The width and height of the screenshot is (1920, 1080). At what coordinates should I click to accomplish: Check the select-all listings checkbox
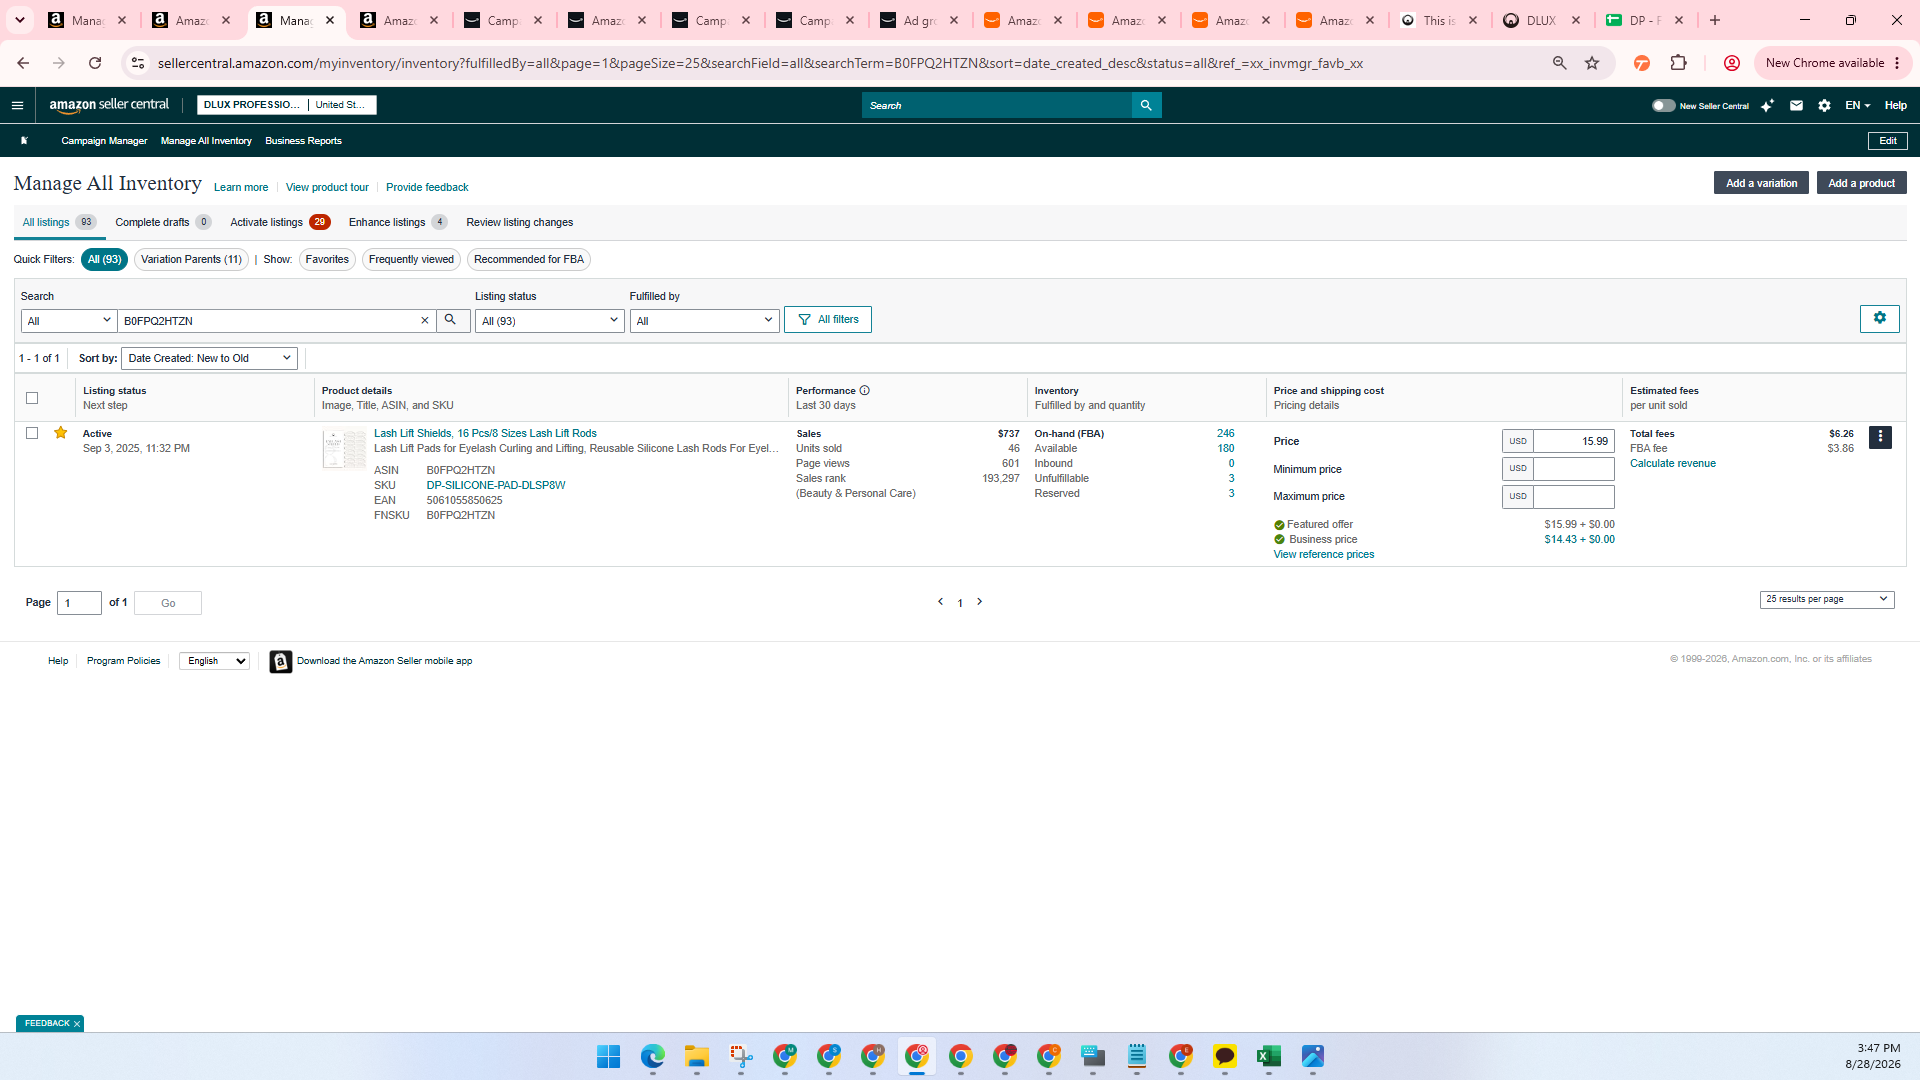click(32, 398)
